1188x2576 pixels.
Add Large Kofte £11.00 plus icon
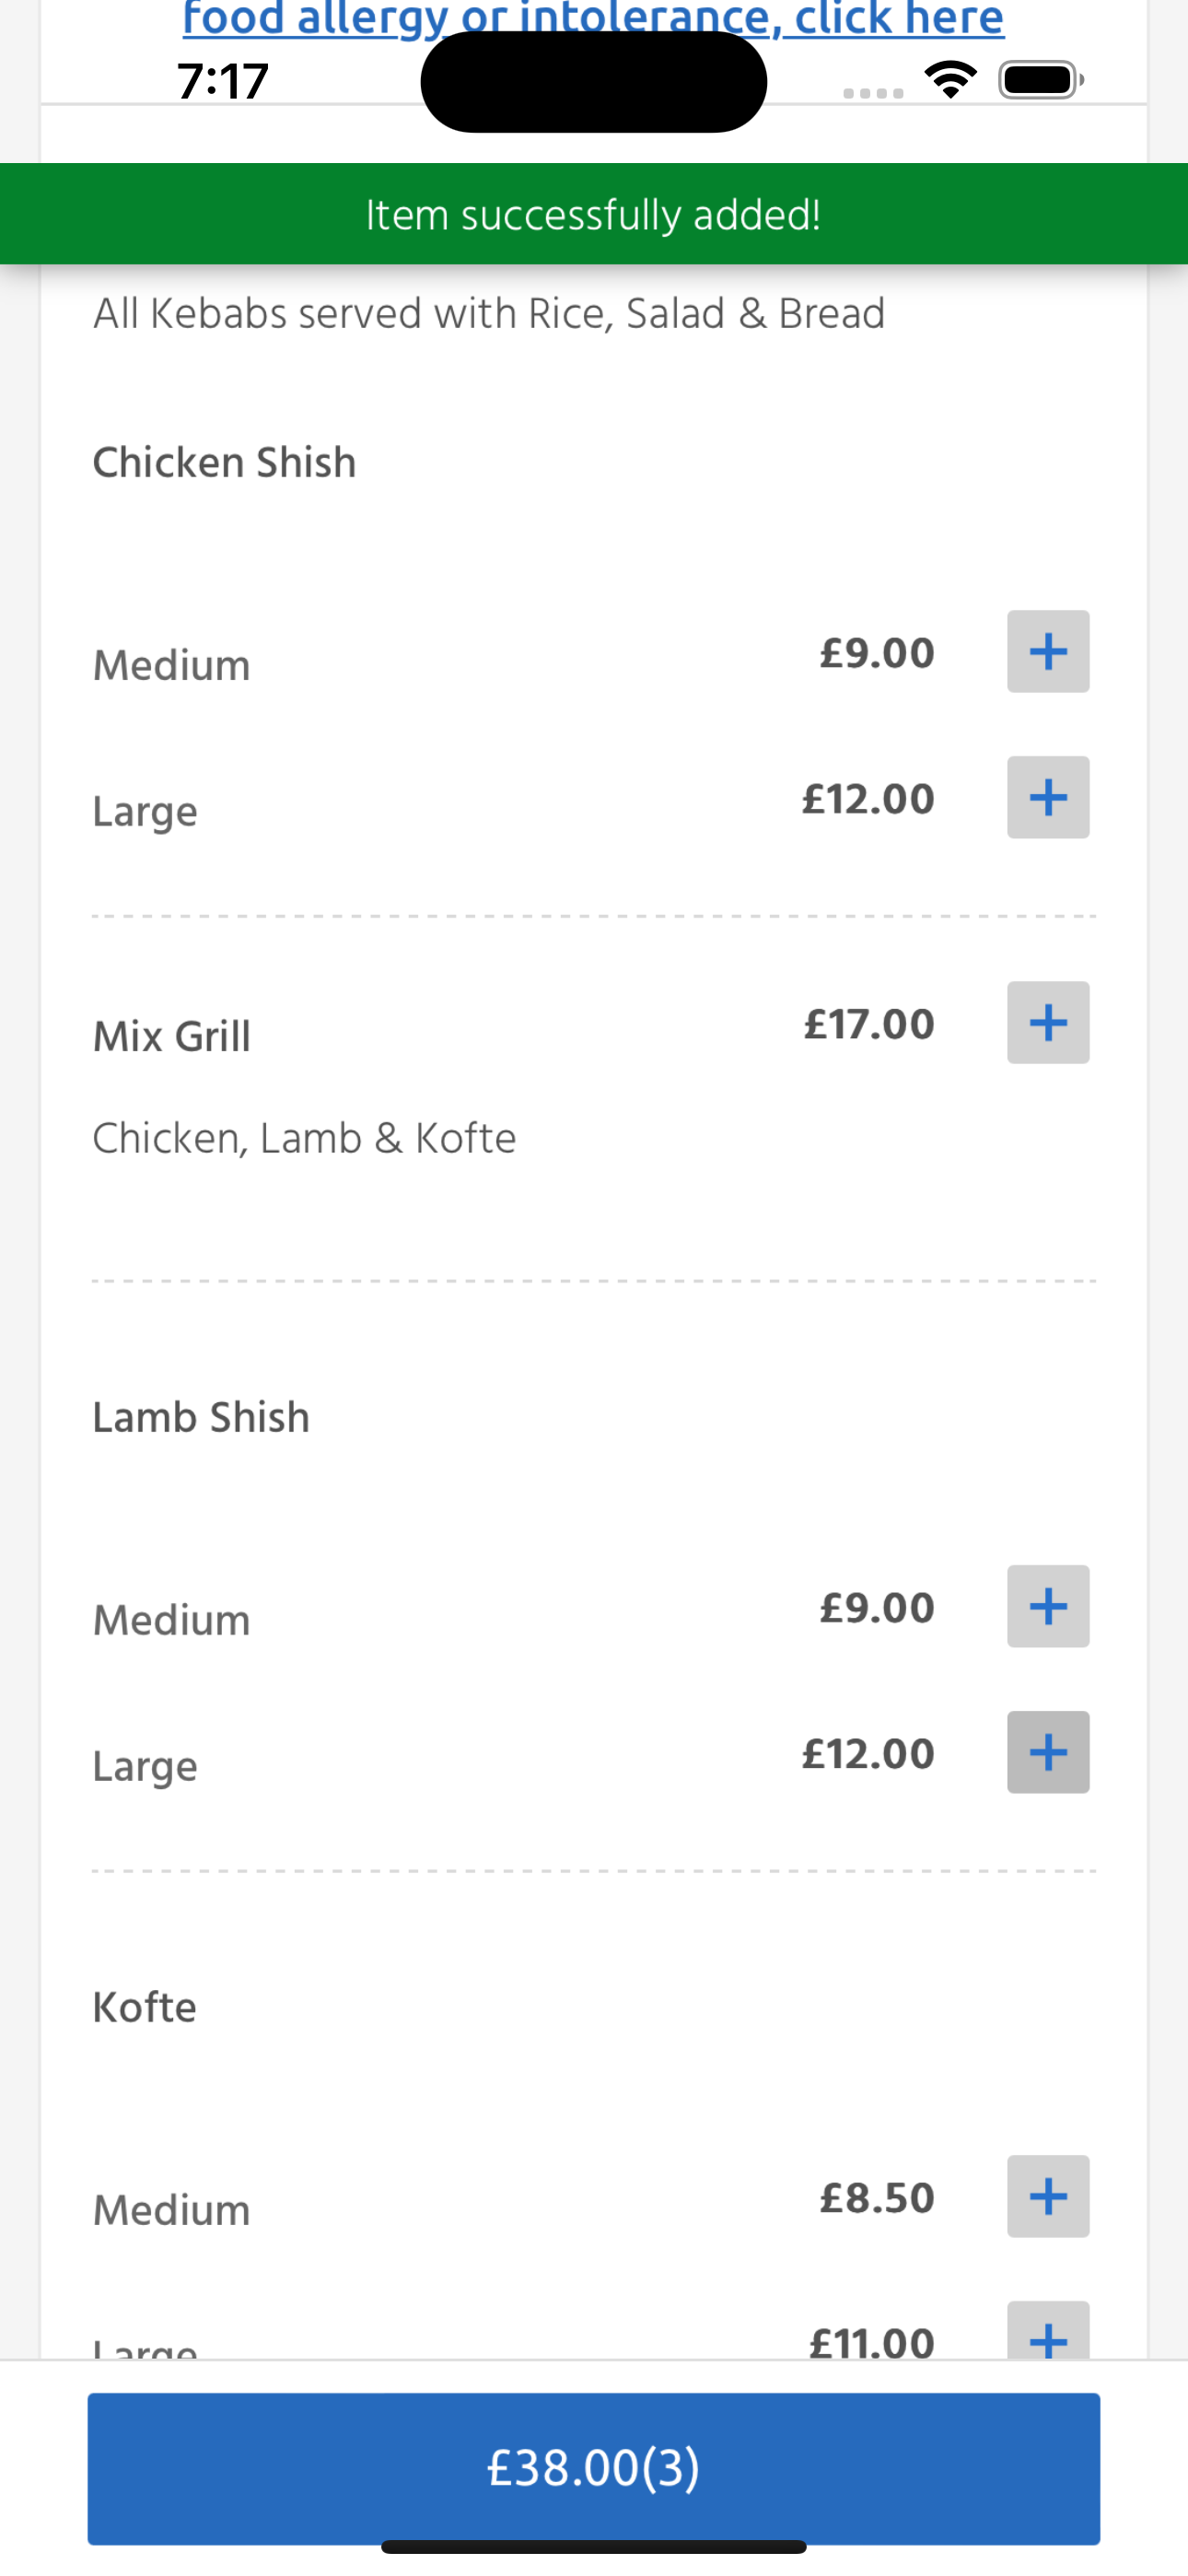(x=1048, y=2332)
